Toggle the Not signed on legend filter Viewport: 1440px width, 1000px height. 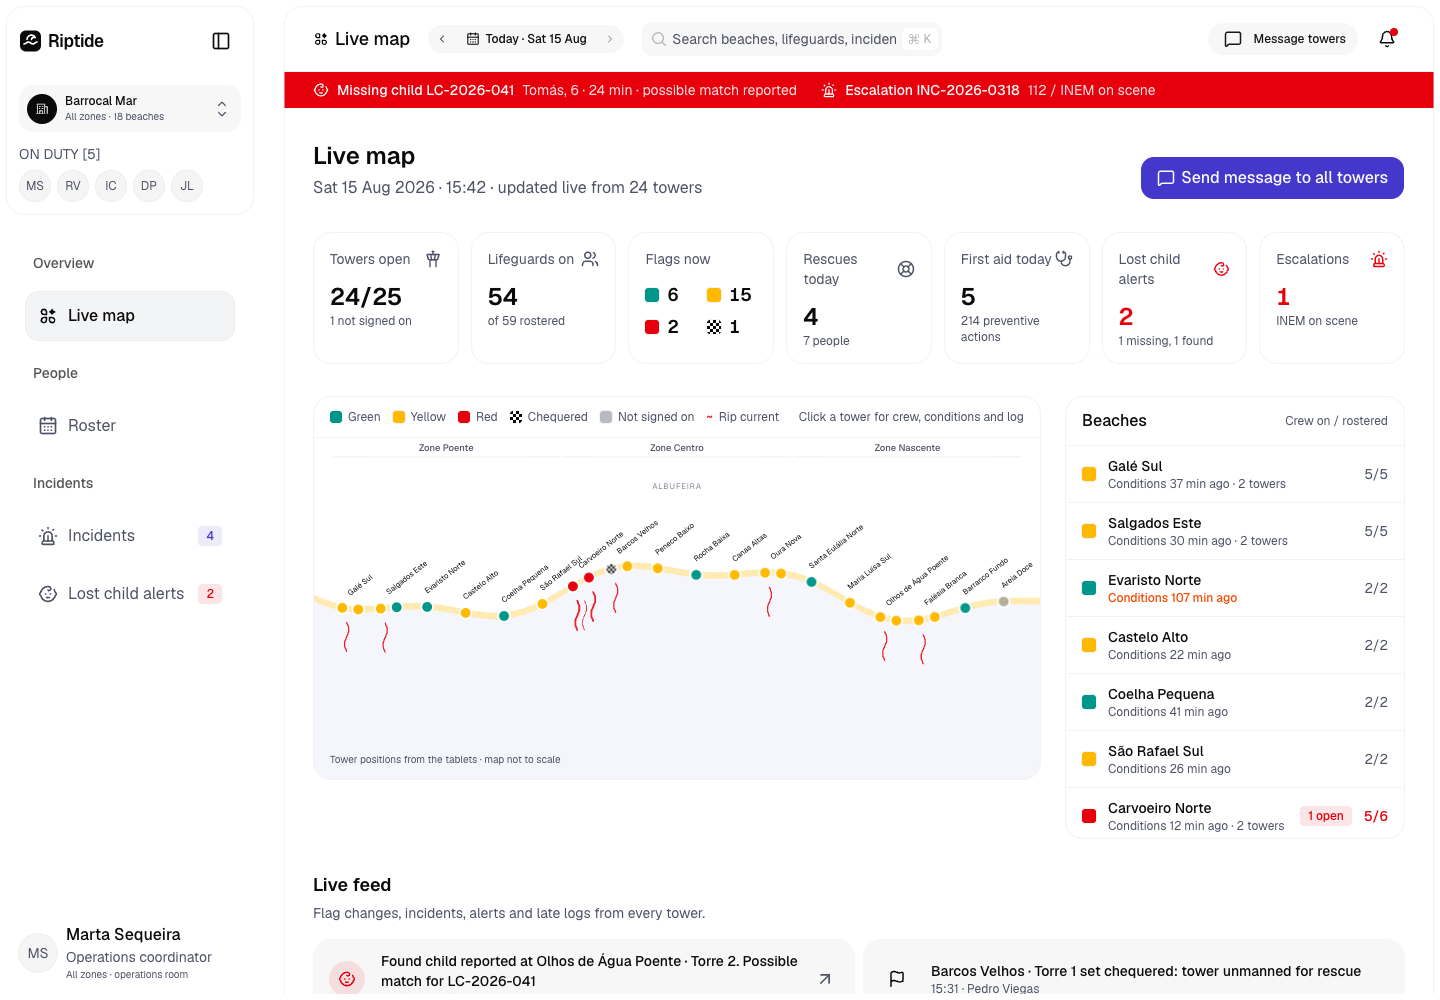647,417
